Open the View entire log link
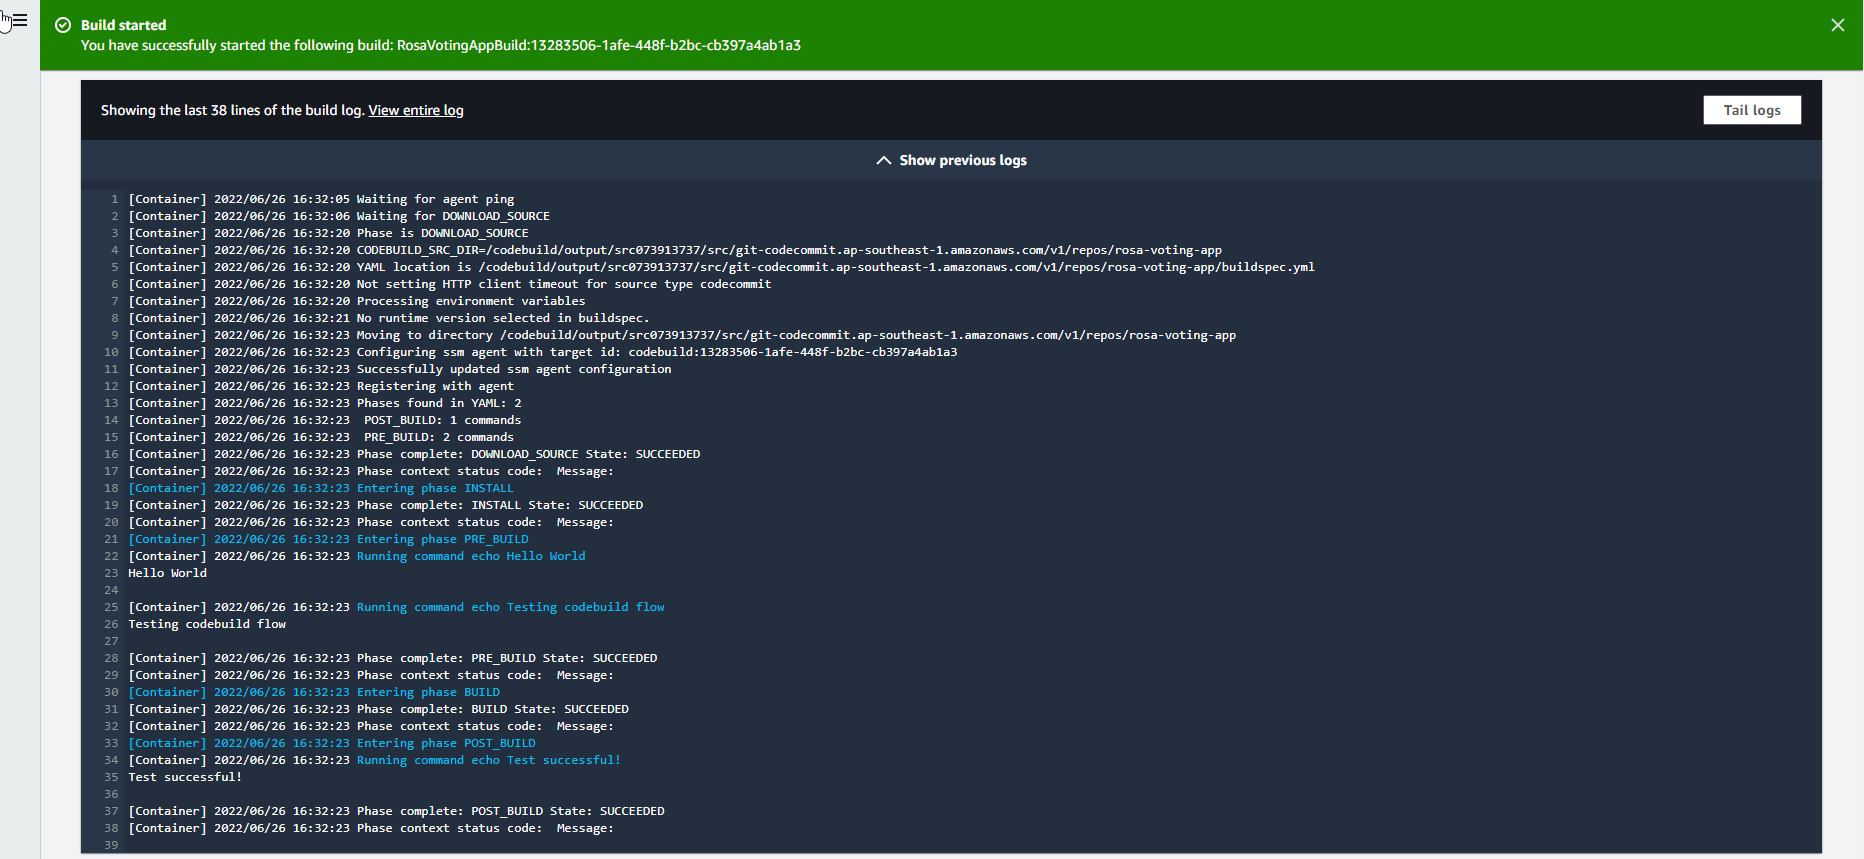1864x859 pixels. pyautogui.click(x=415, y=110)
